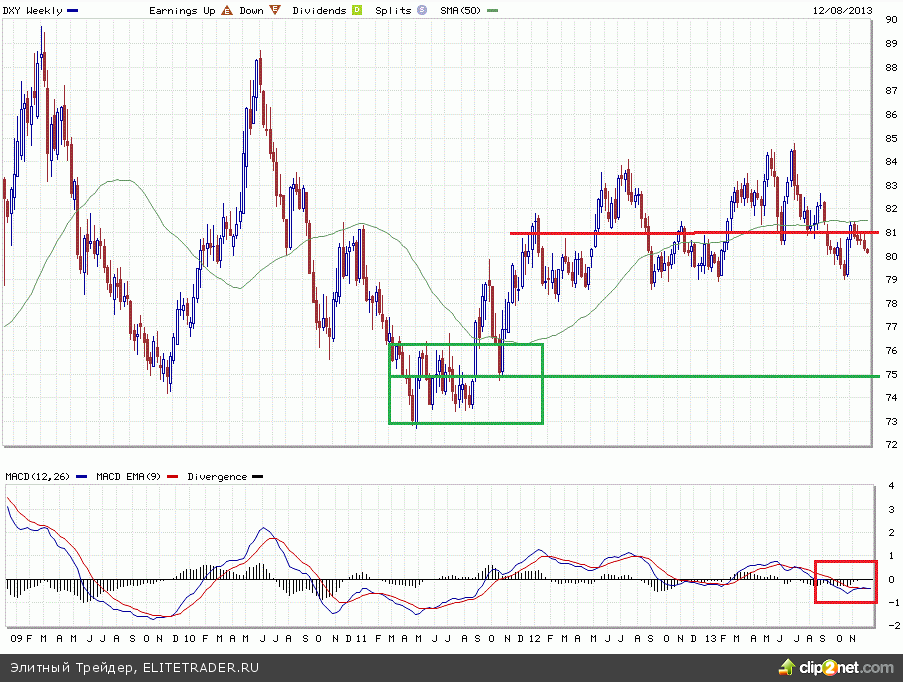Click the 12/08/2013 date label
Screen dimensions: 903x682
click(x=842, y=10)
